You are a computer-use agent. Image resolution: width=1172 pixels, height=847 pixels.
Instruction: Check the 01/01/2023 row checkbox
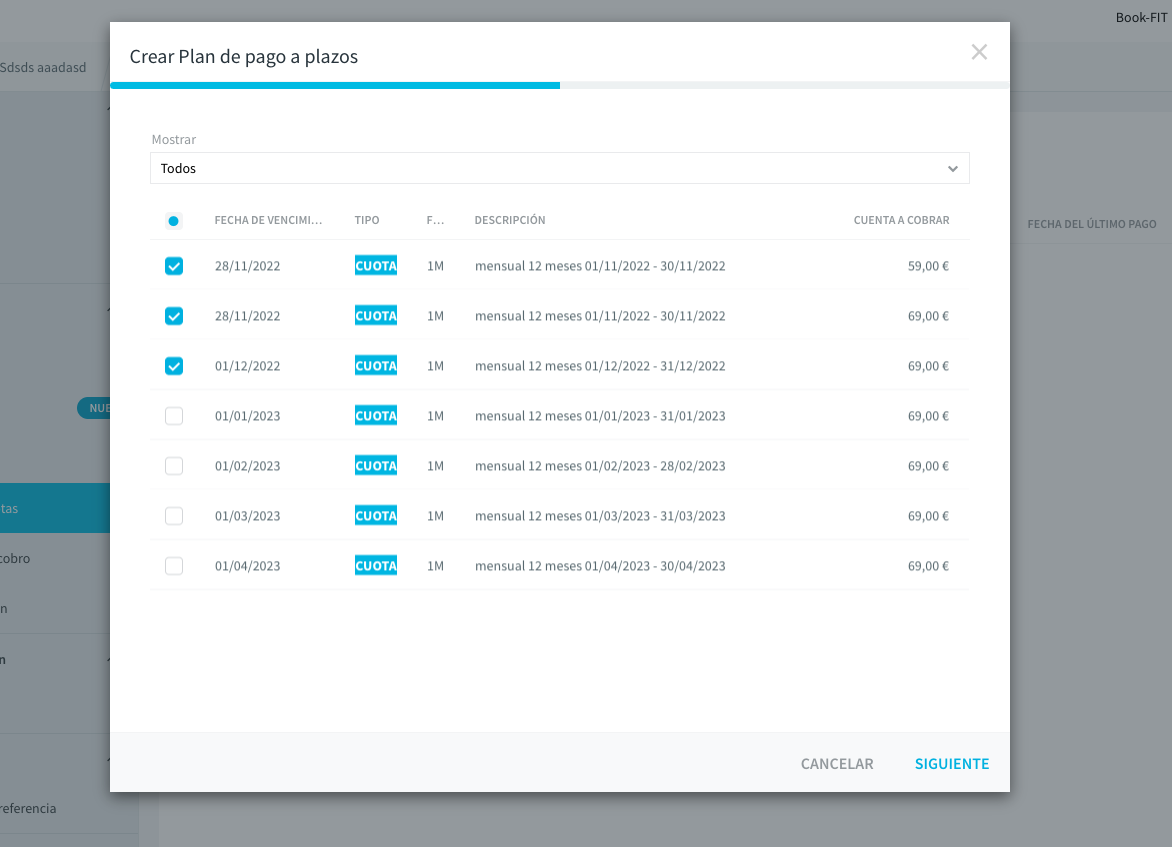coord(173,416)
